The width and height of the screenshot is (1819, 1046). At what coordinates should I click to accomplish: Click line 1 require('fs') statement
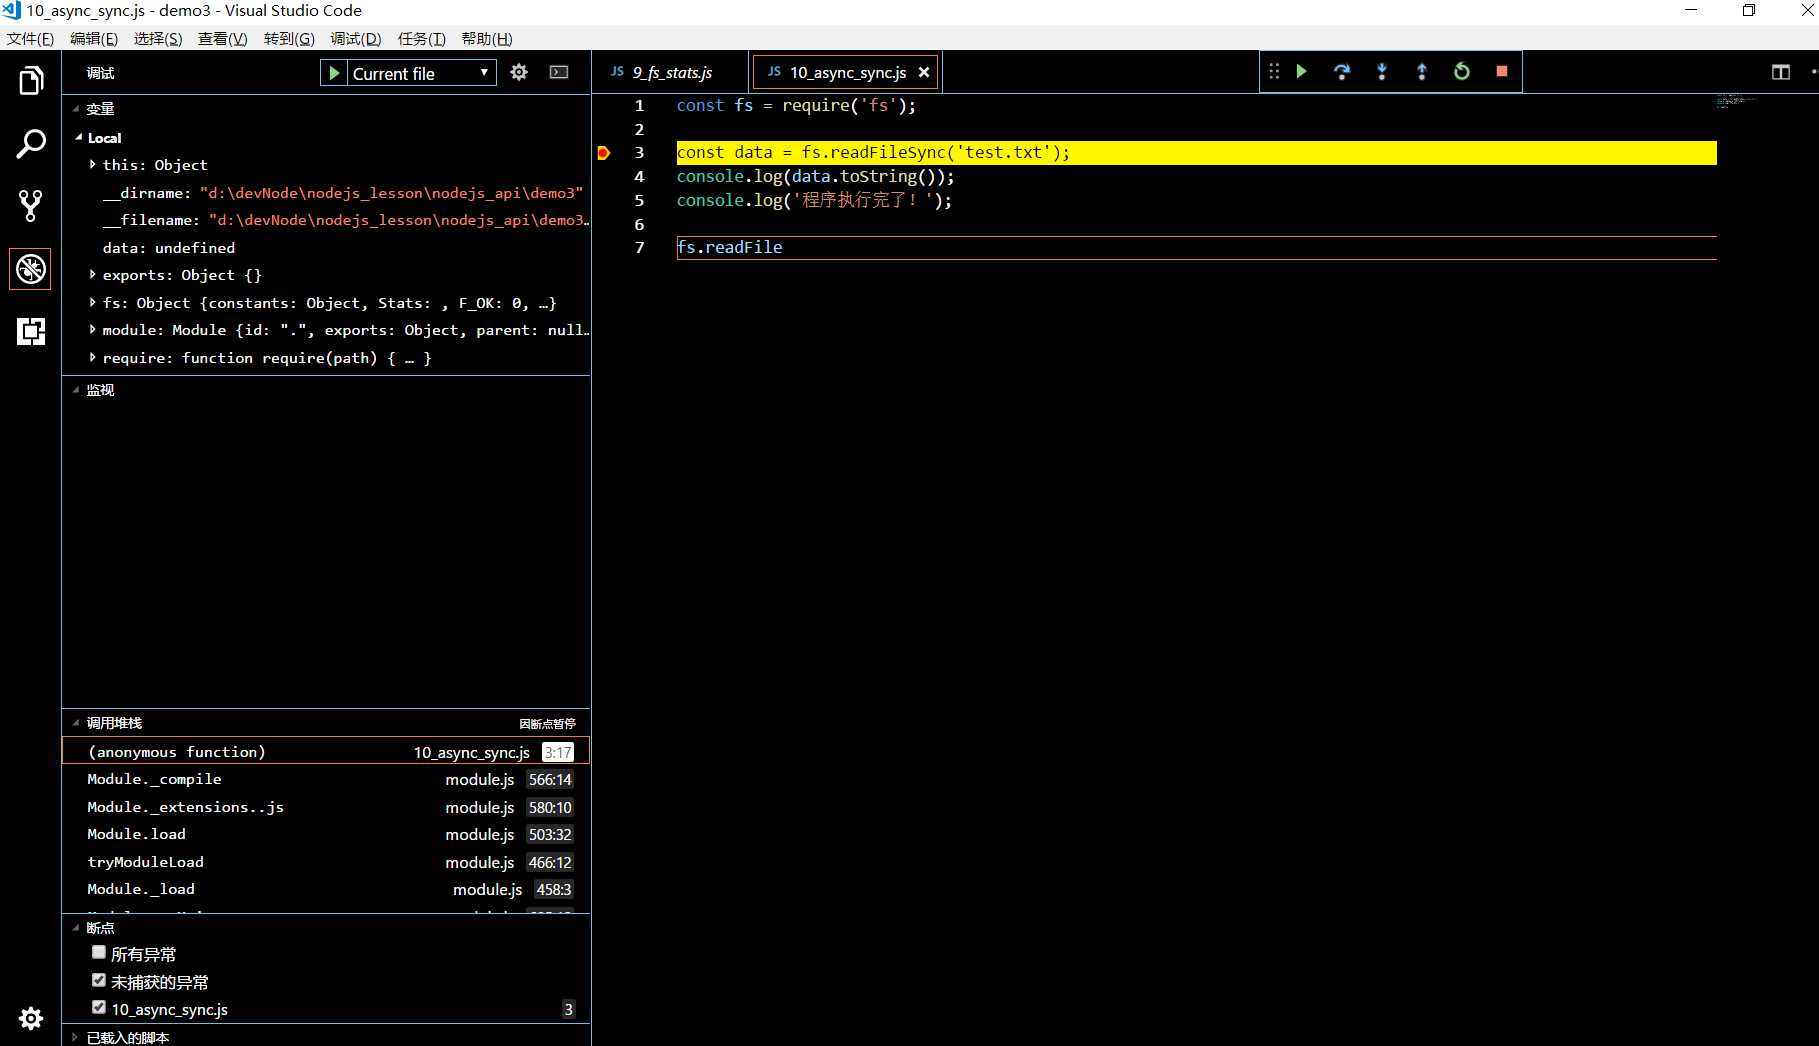tap(796, 106)
